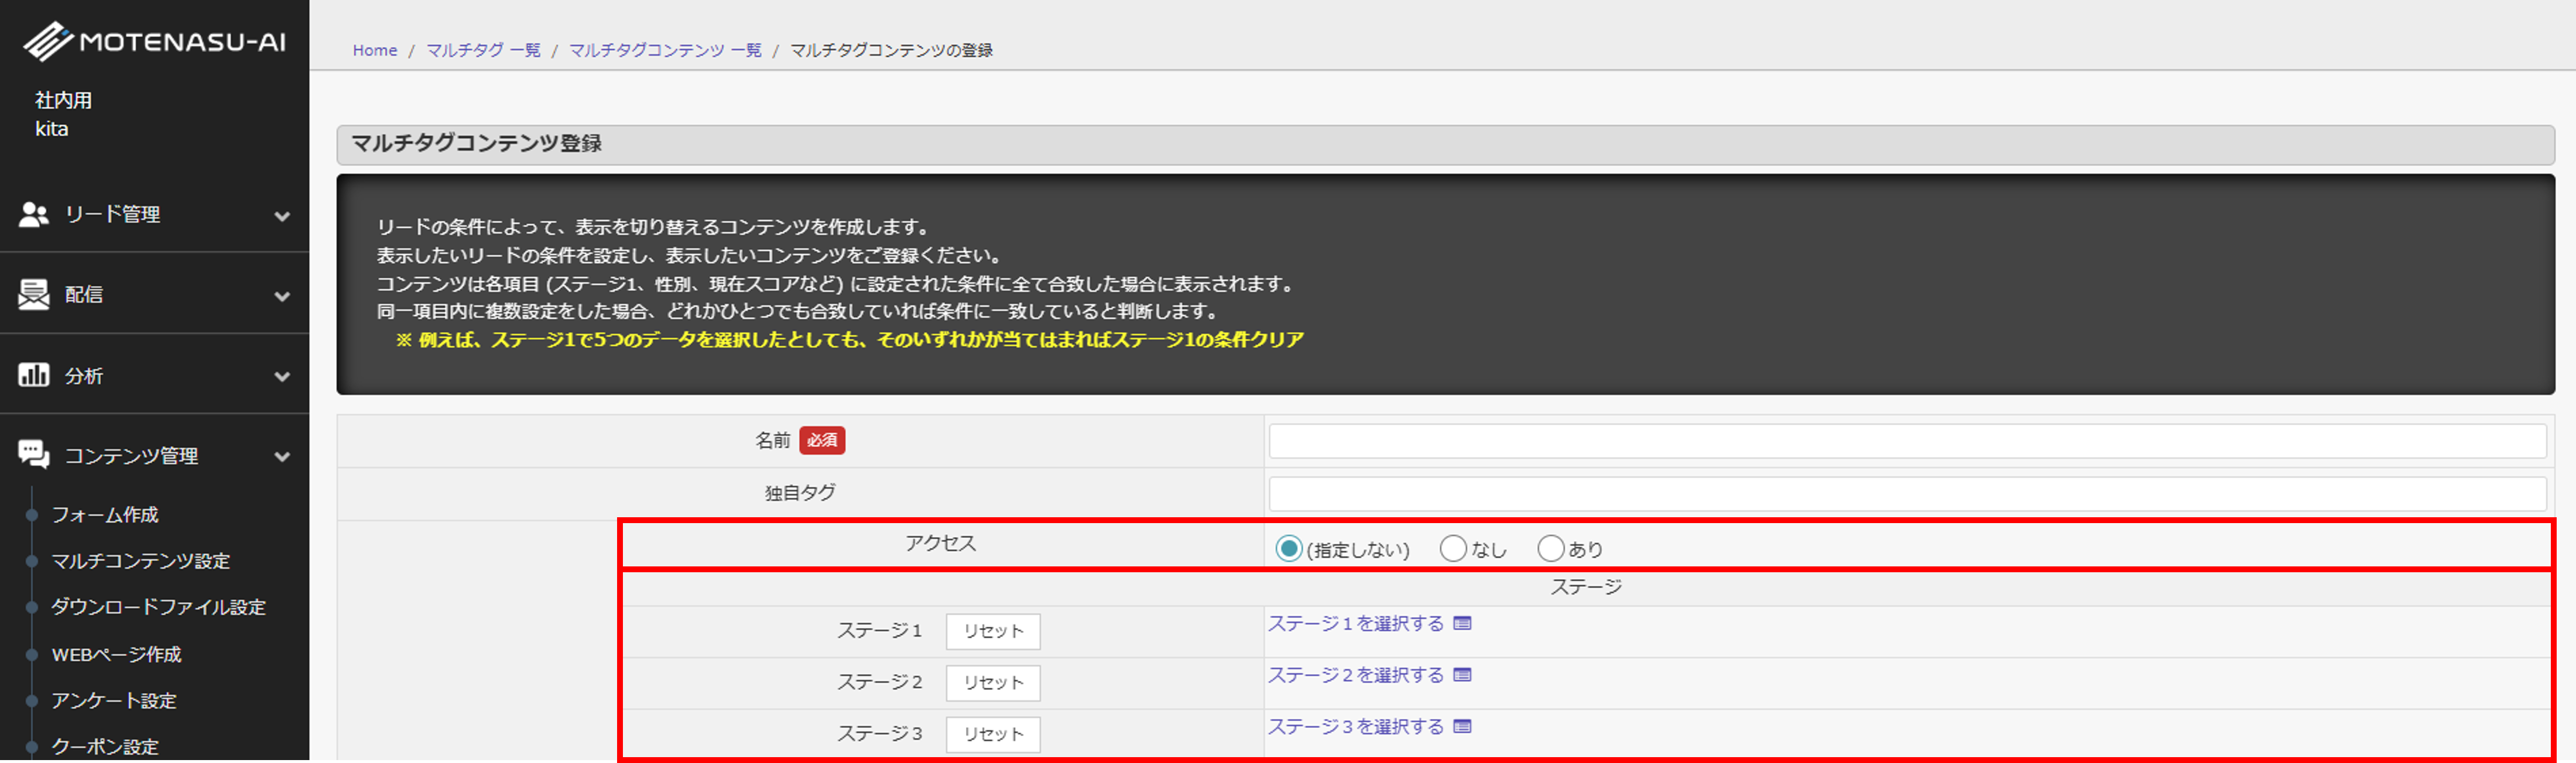Click the コンテンツ管理 chat bubble icon
2576x763 pixels.
click(x=33, y=455)
